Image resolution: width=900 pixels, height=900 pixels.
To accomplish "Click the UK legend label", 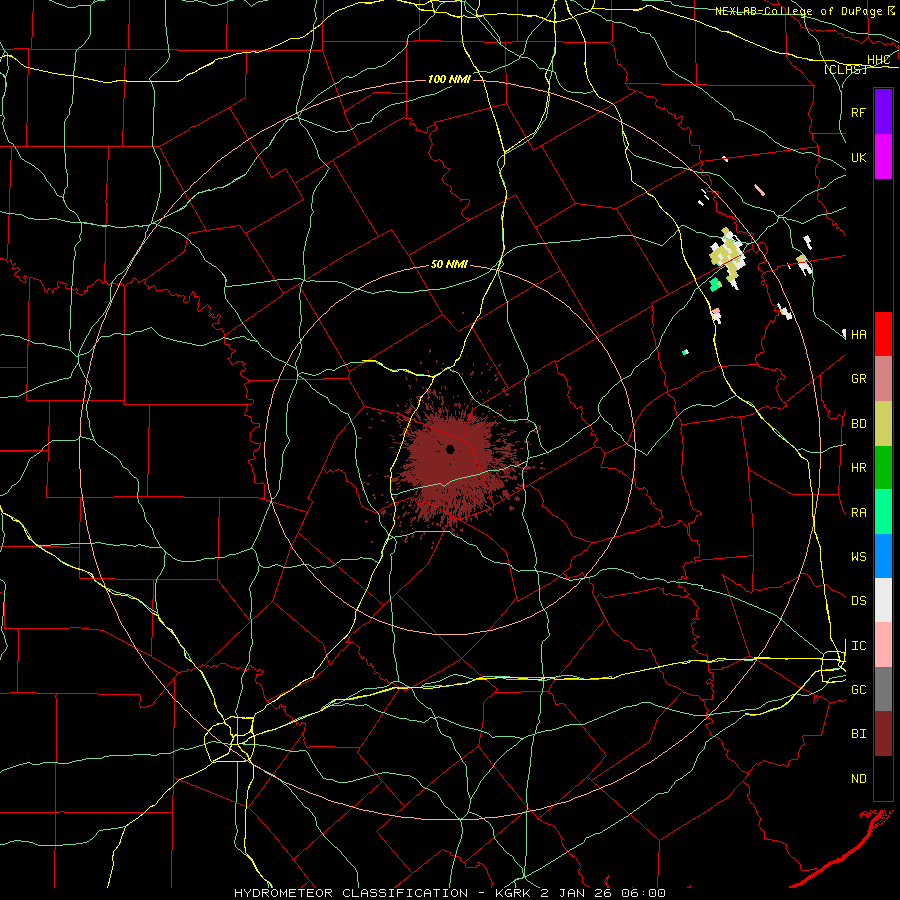I will (859, 157).
